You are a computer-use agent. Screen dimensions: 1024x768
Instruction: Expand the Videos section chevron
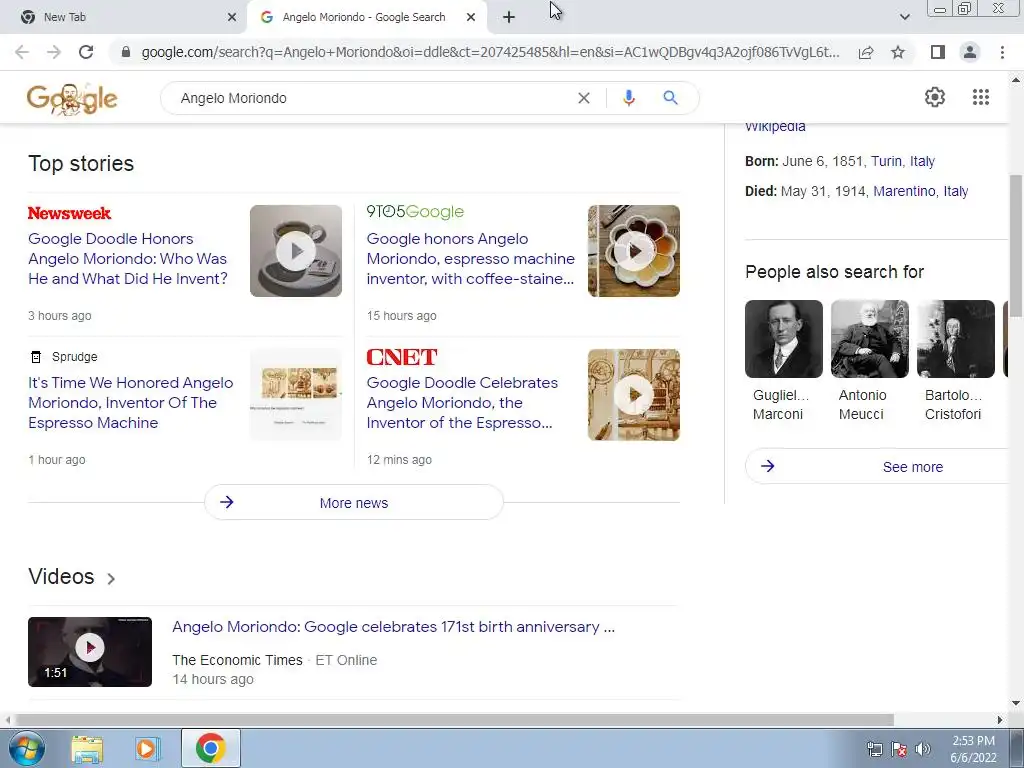[x=111, y=579]
